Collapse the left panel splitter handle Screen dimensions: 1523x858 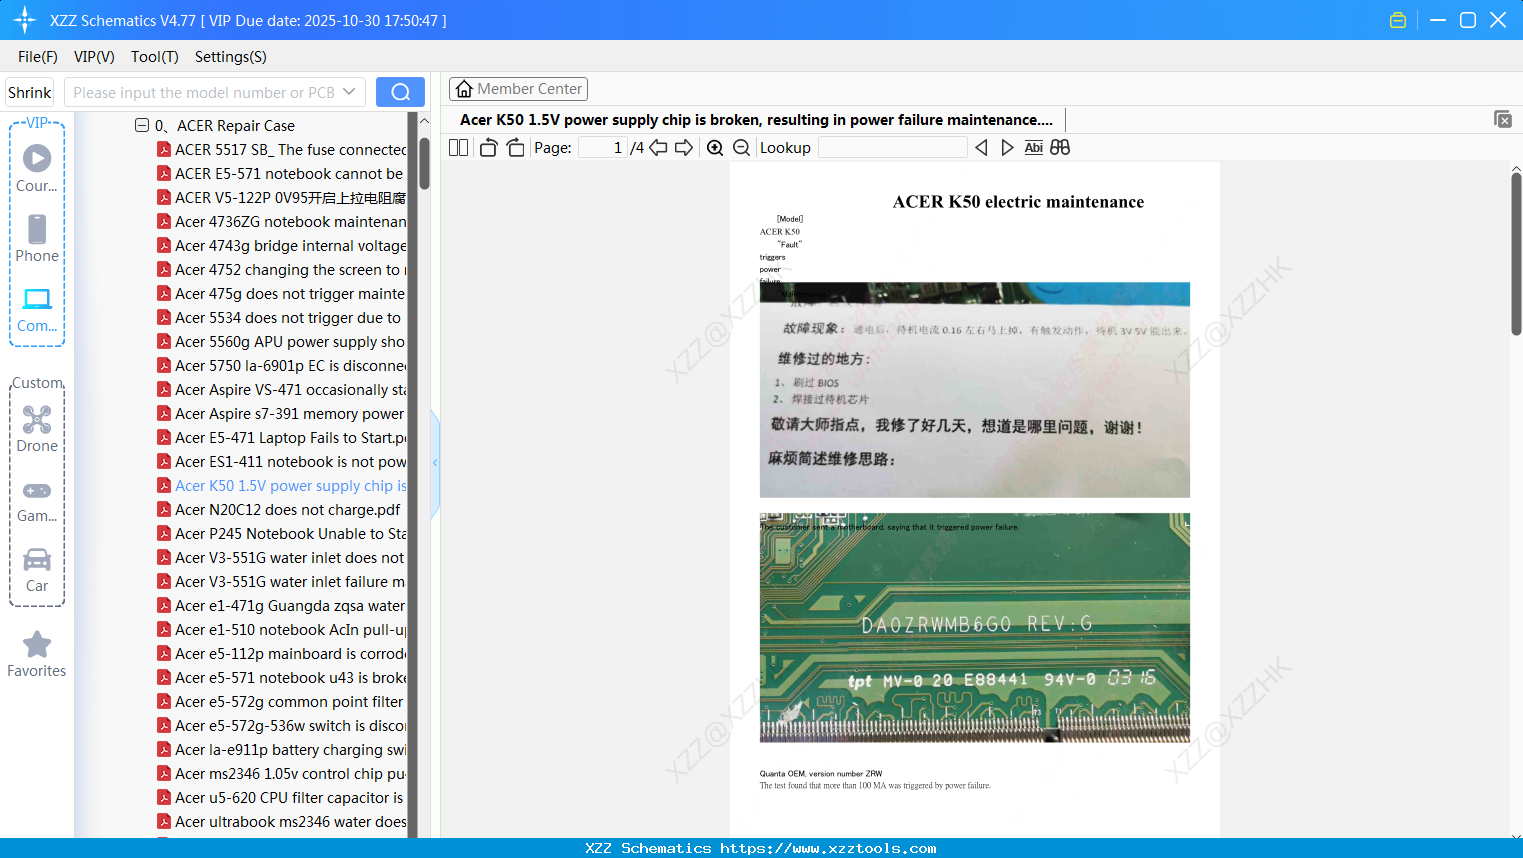(435, 462)
